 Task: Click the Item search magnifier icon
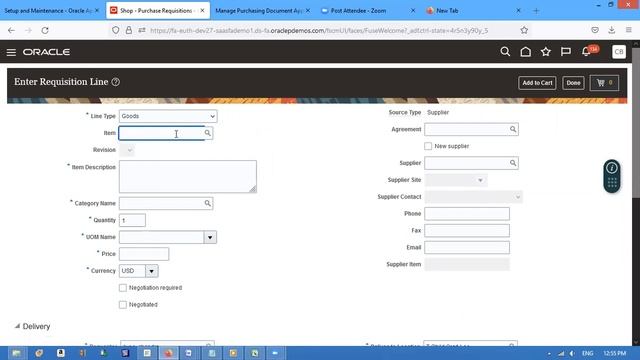[207, 133]
